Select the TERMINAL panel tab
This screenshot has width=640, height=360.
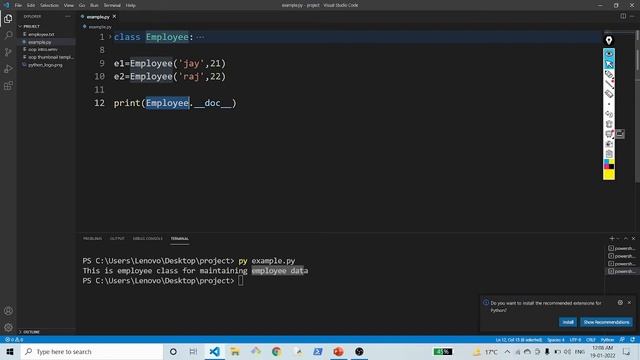(x=180, y=238)
